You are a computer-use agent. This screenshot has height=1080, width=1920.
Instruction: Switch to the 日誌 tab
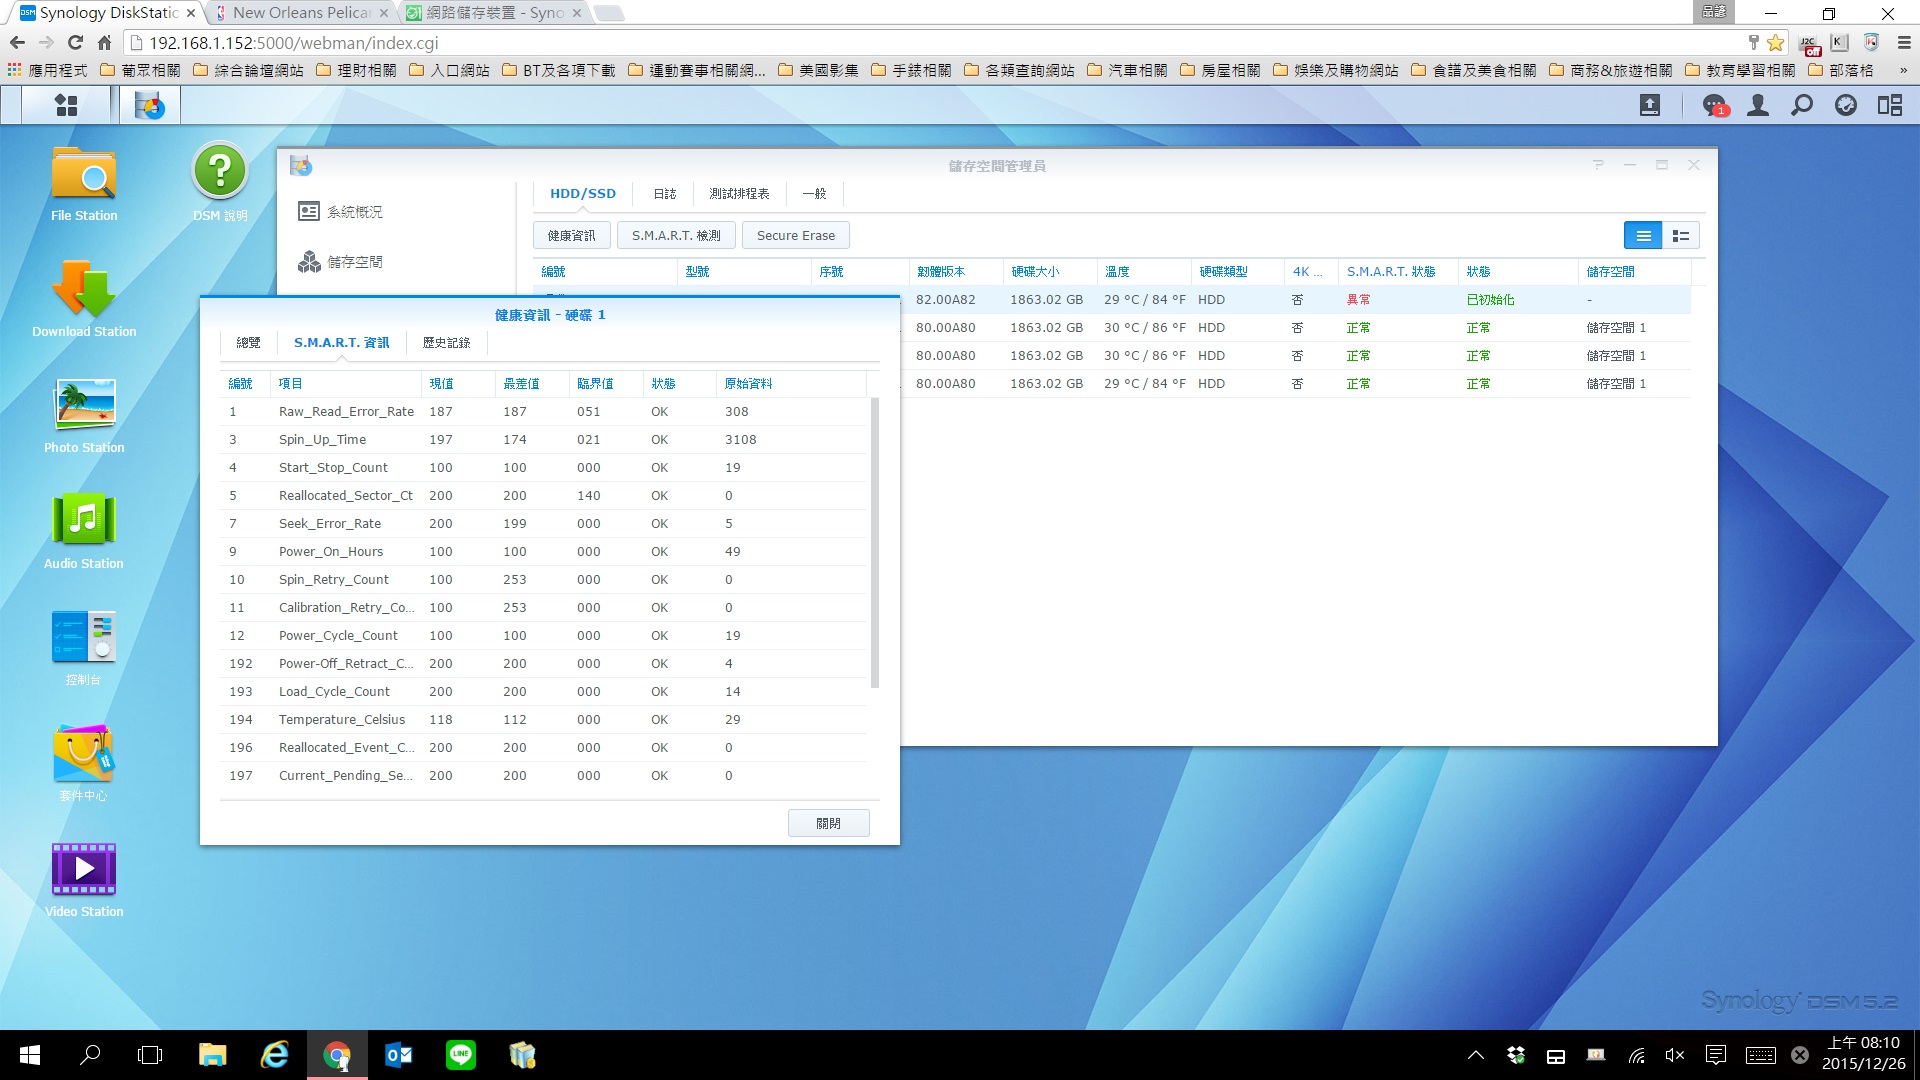click(665, 194)
